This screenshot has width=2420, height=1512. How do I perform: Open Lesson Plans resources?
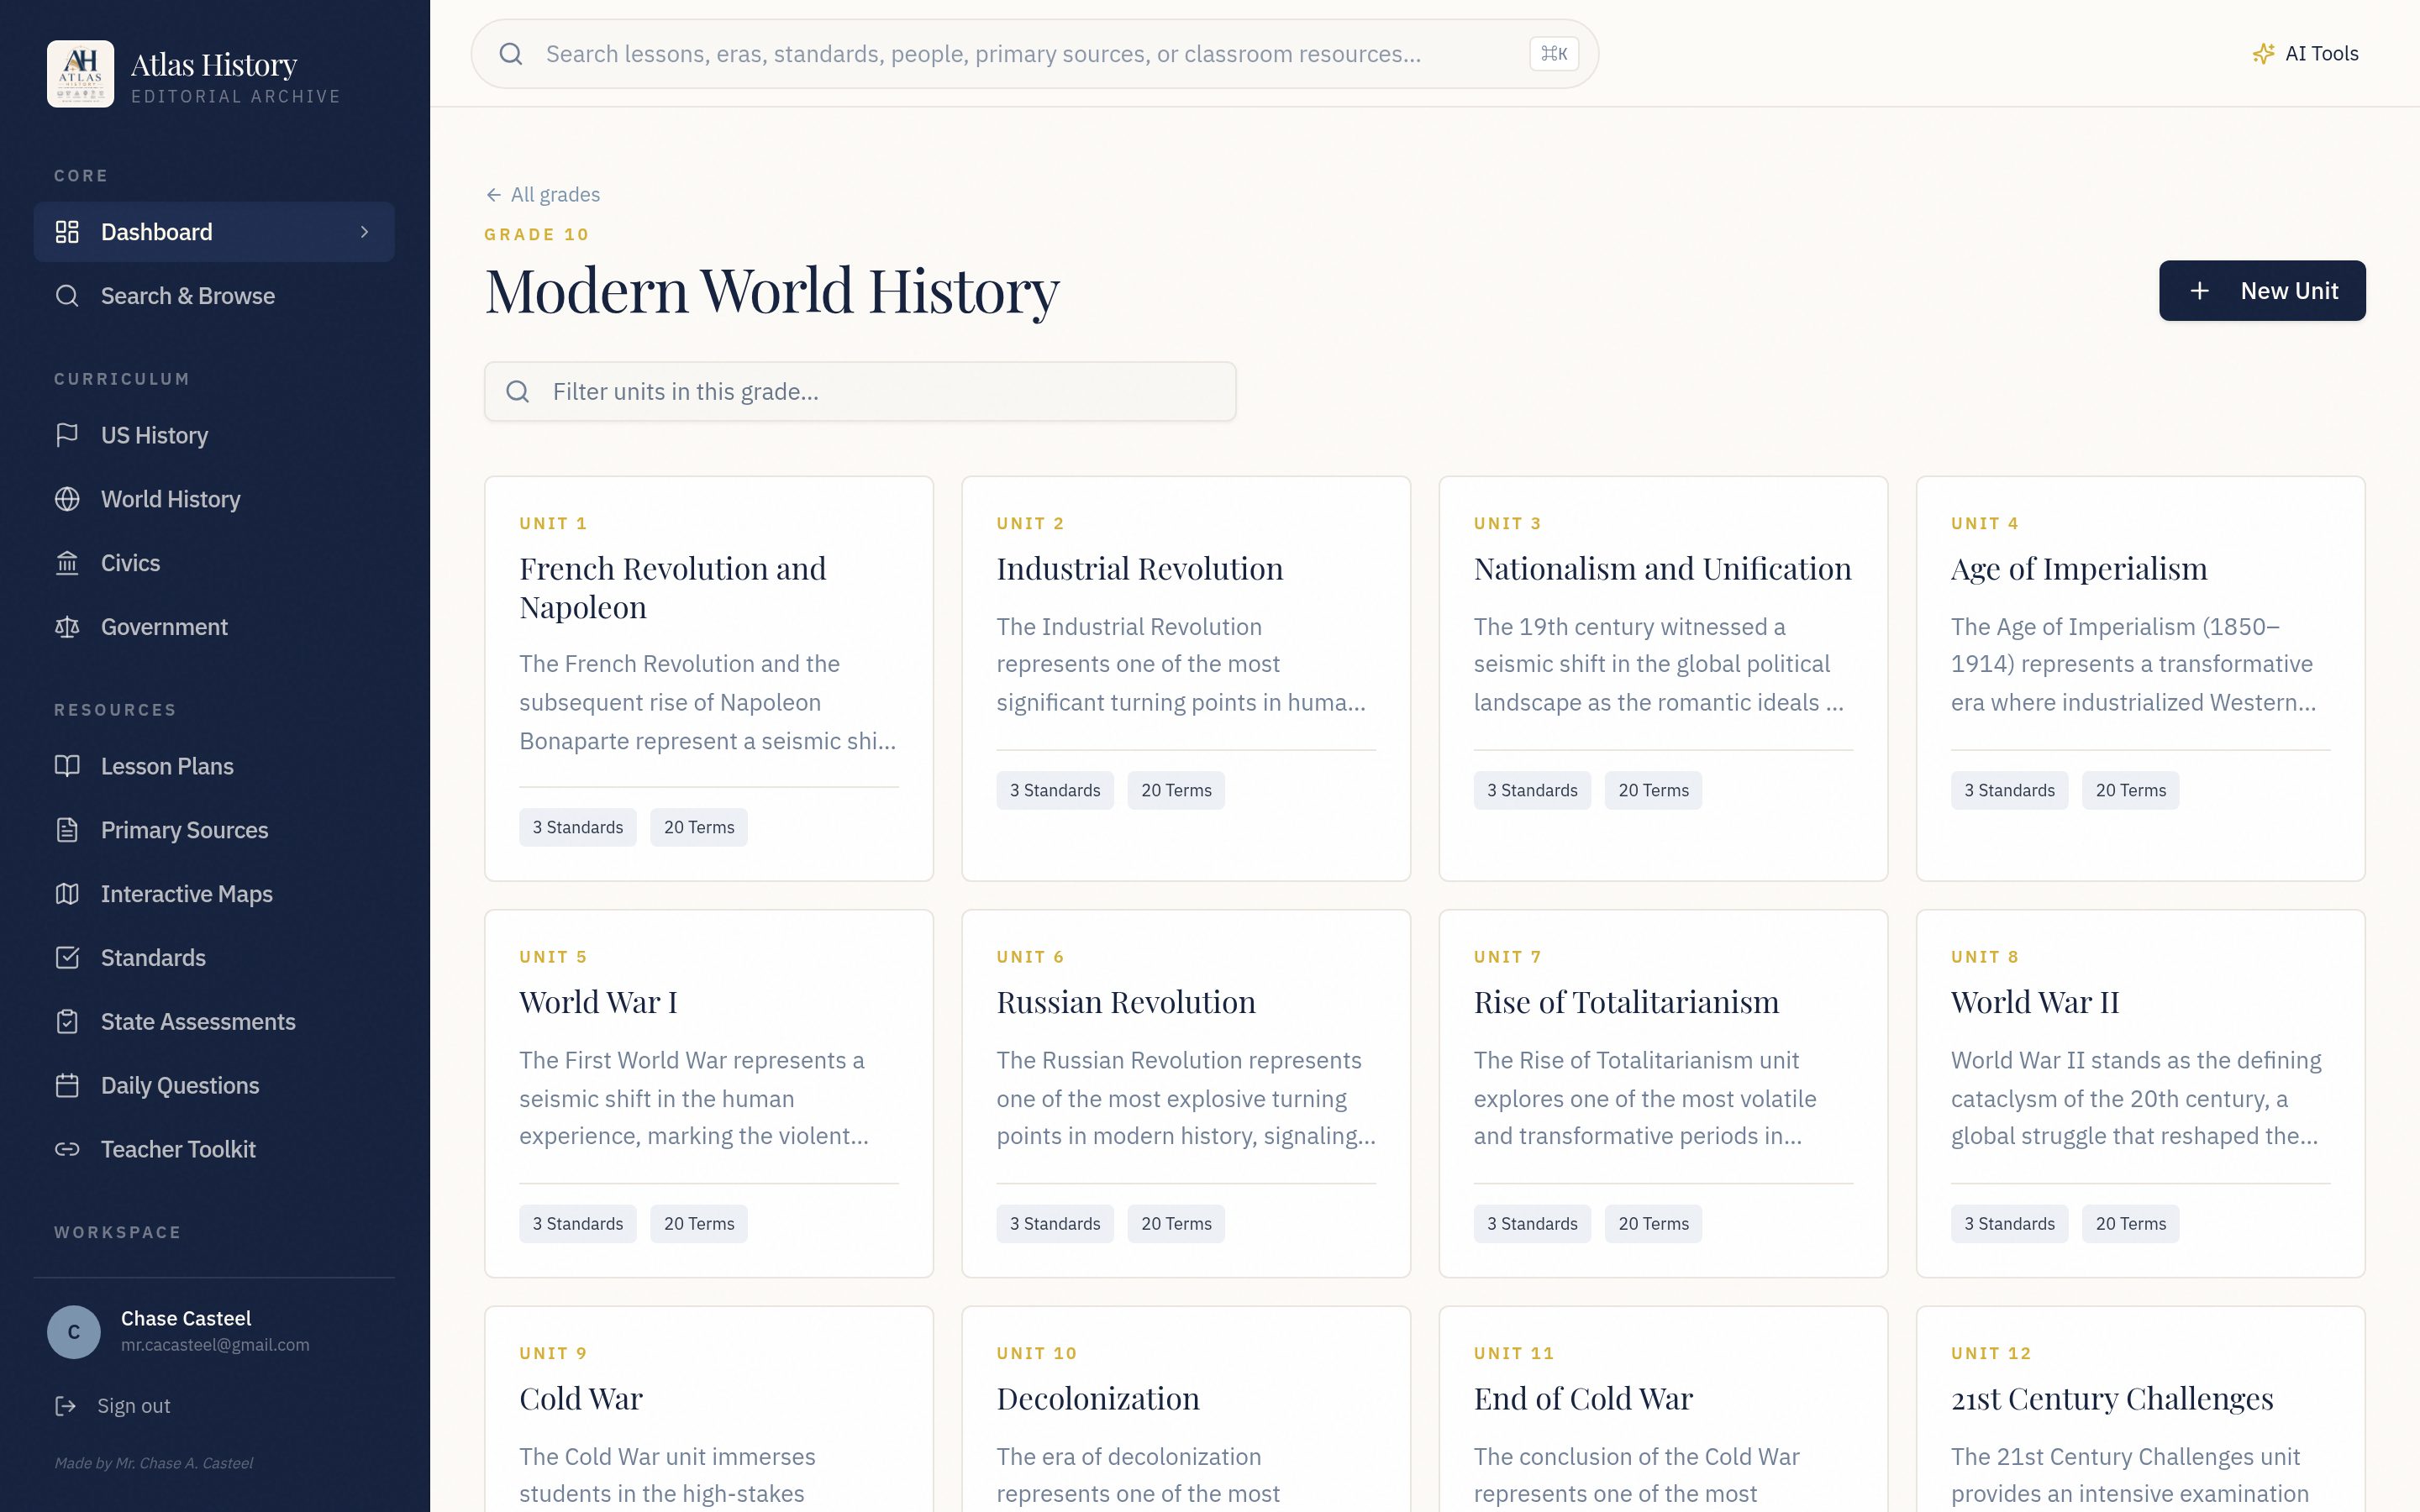coord(214,766)
